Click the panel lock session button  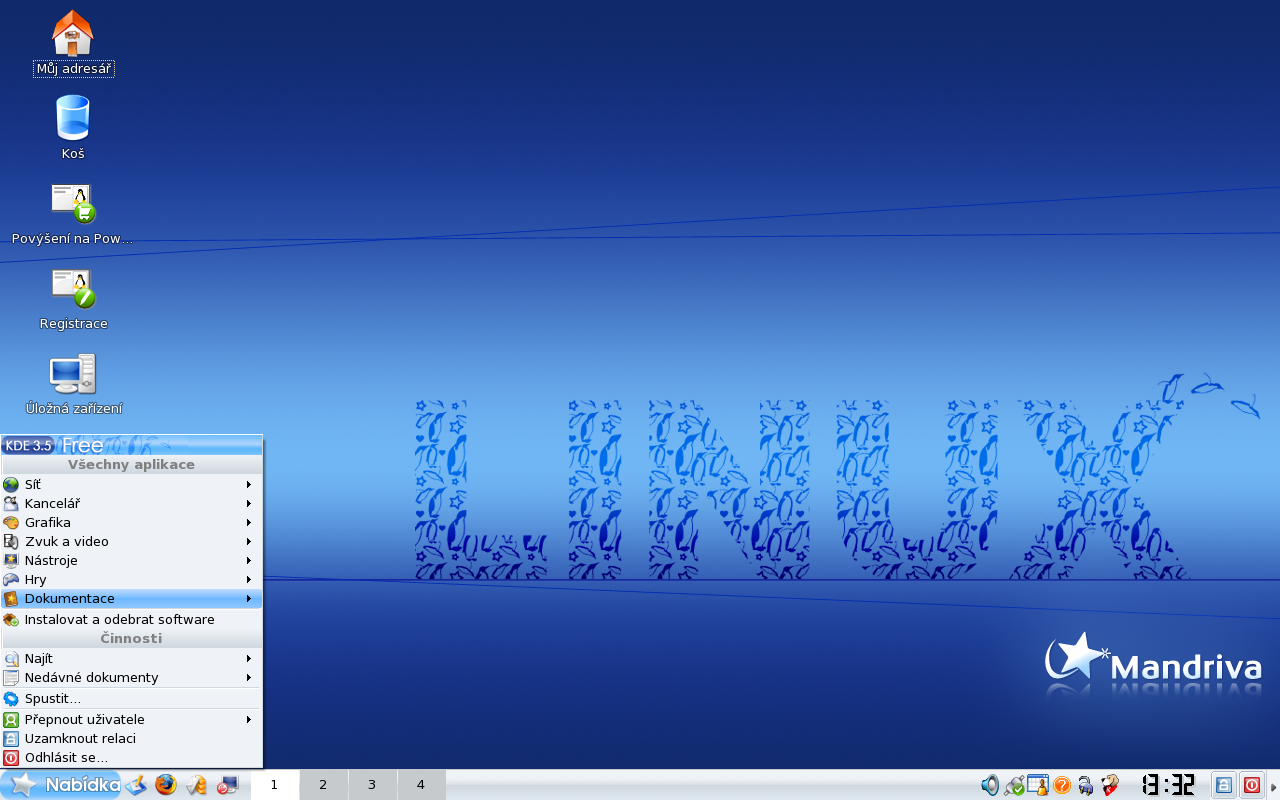pyautogui.click(x=1223, y=785)
